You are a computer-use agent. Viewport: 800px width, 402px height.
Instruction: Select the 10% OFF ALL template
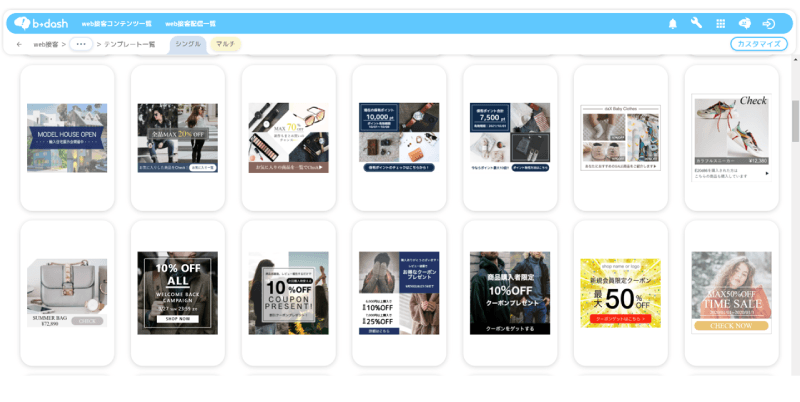click(x=178, y=293)
